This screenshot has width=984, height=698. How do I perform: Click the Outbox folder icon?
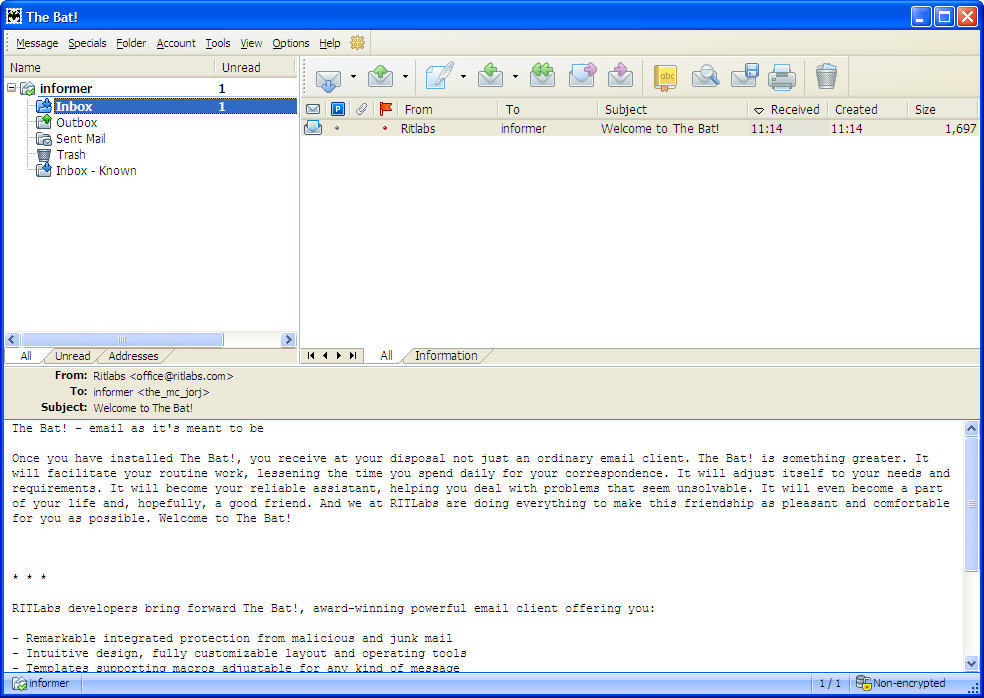point(44,122)
